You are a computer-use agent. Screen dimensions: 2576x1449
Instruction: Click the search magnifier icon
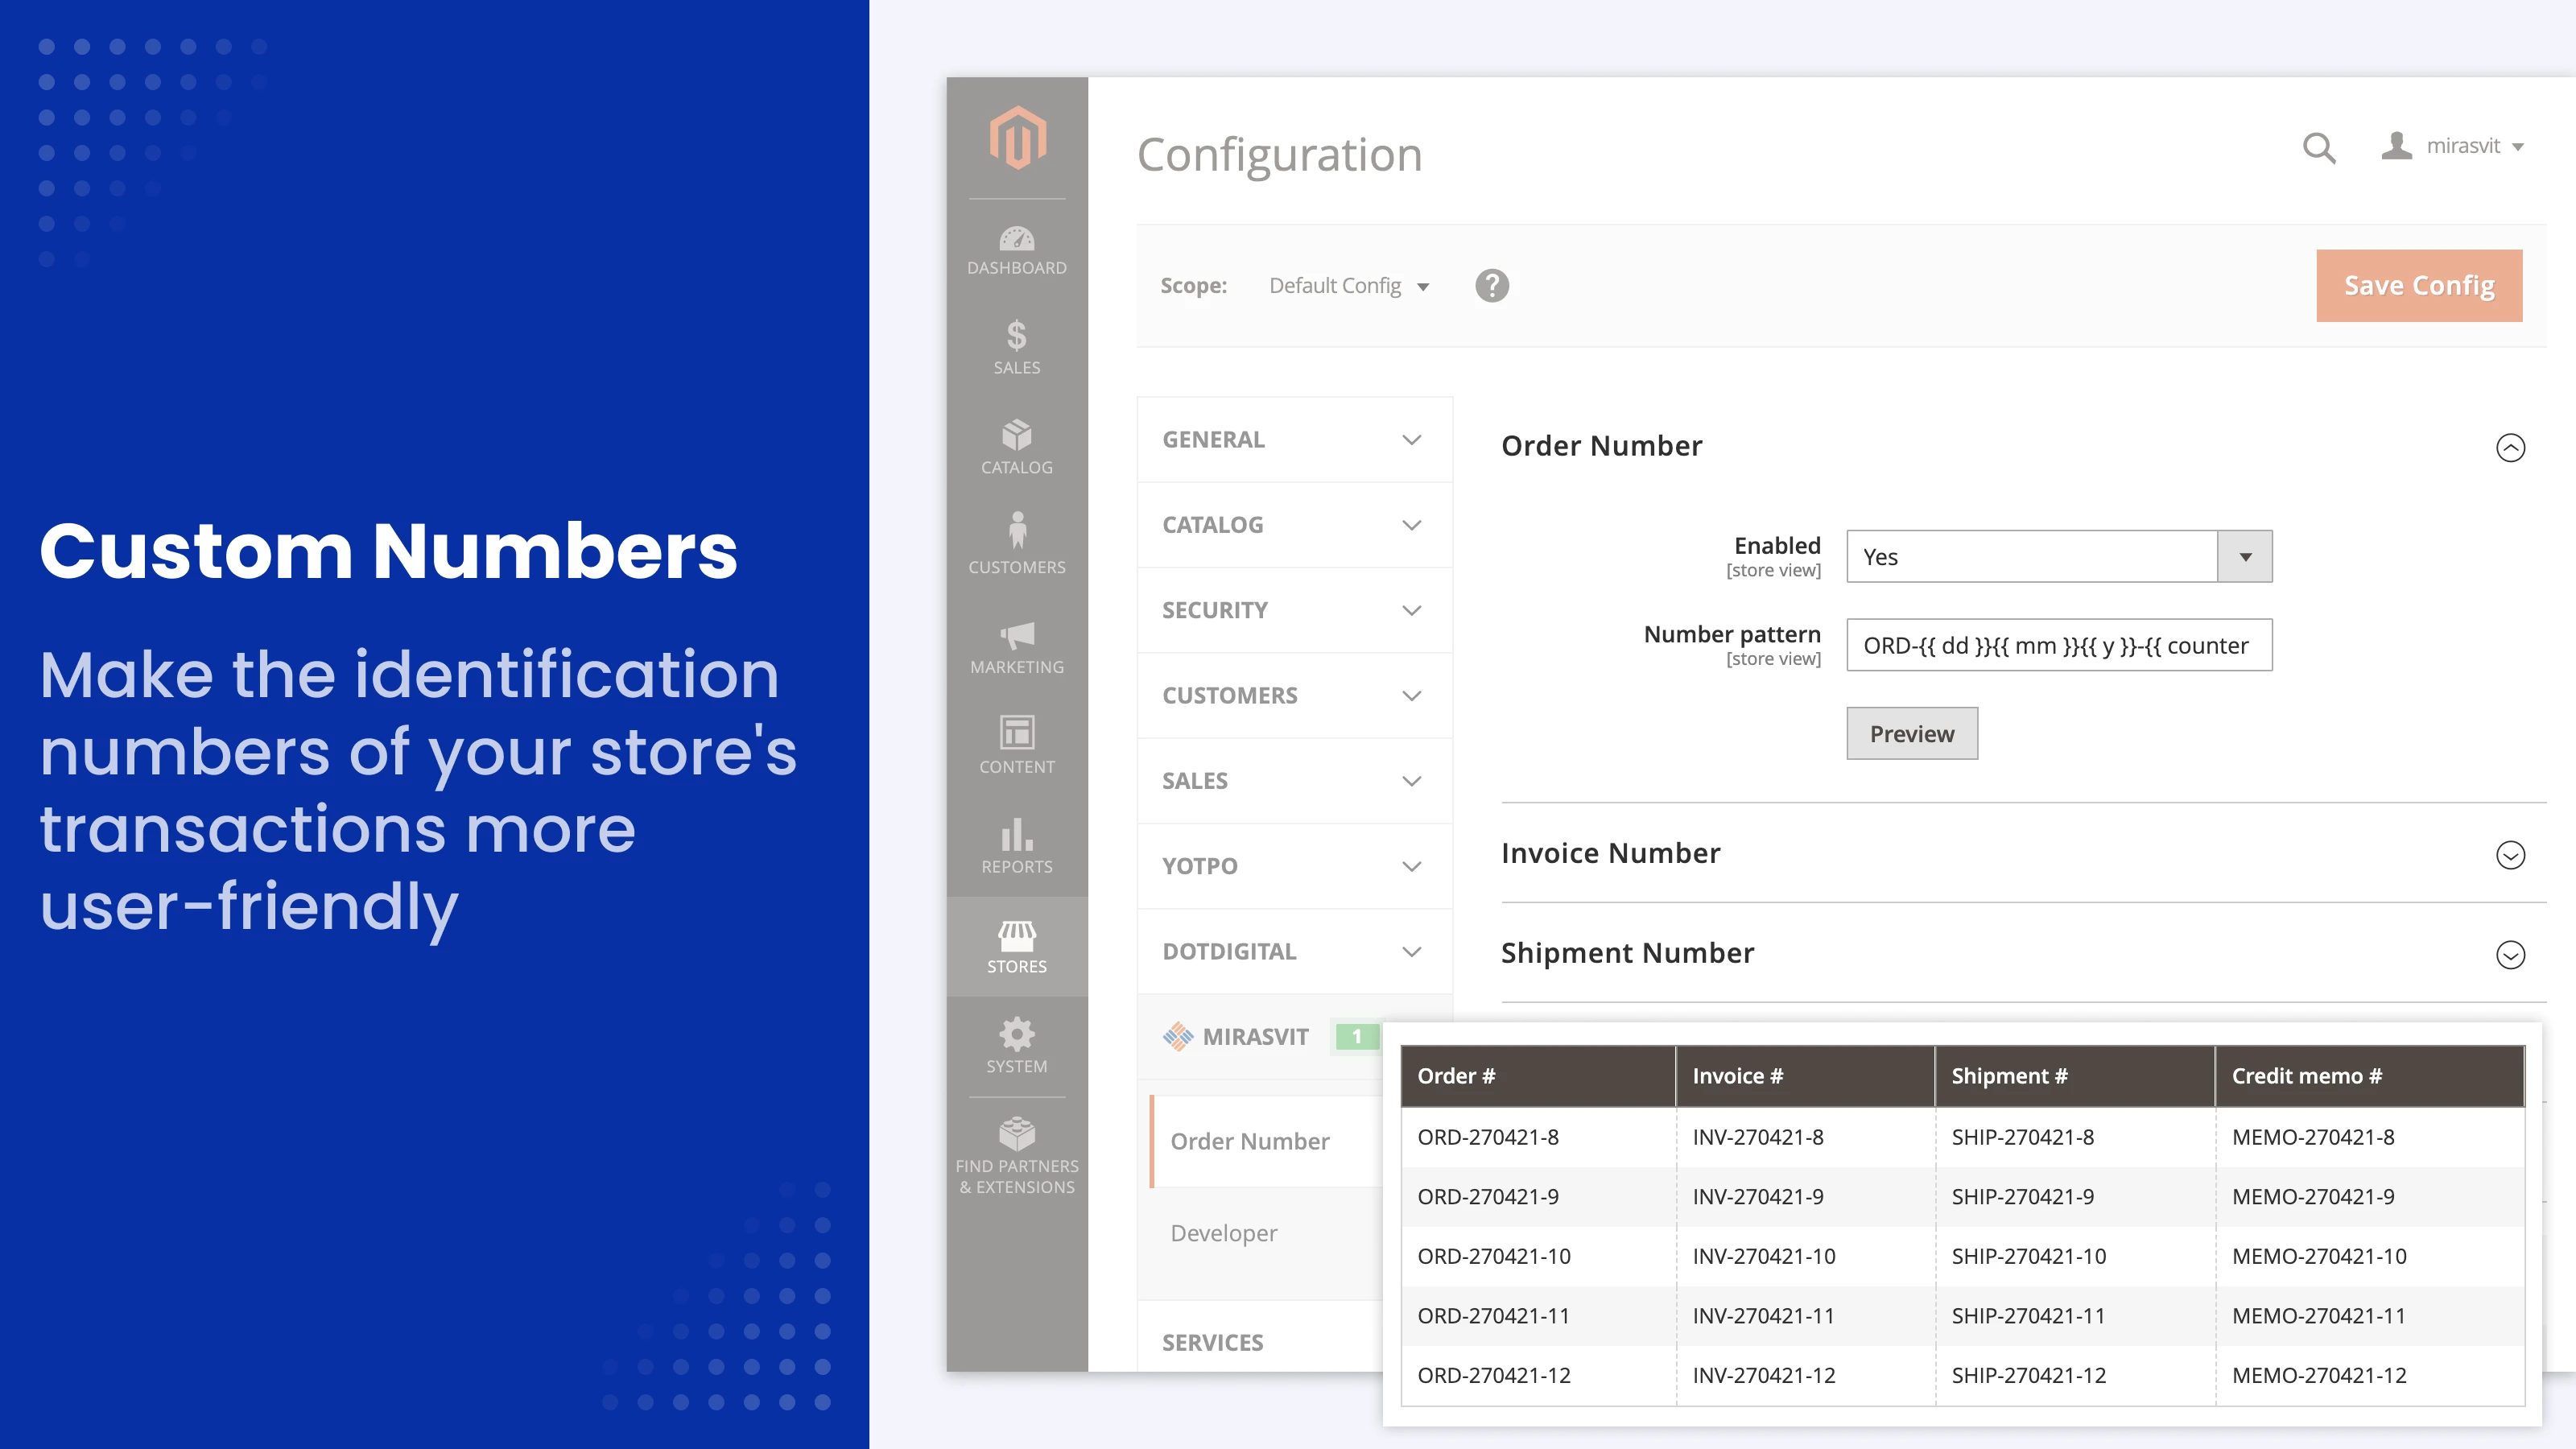click(2318, 148)
